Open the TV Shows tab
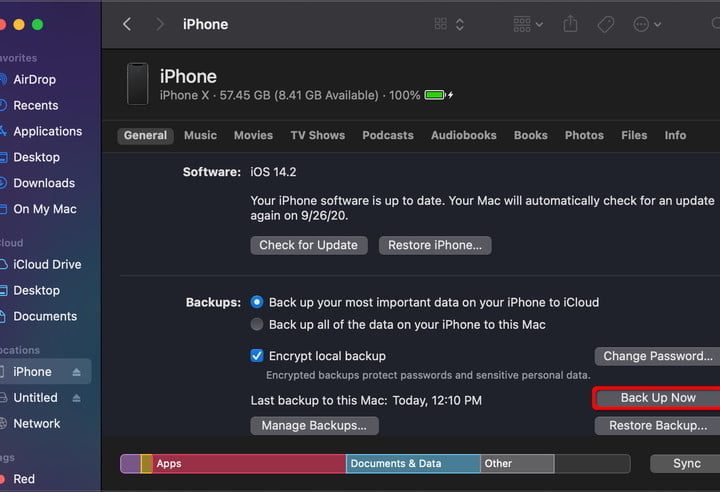Viewport: 720px width, 492px height. click(x=318, y=136)
